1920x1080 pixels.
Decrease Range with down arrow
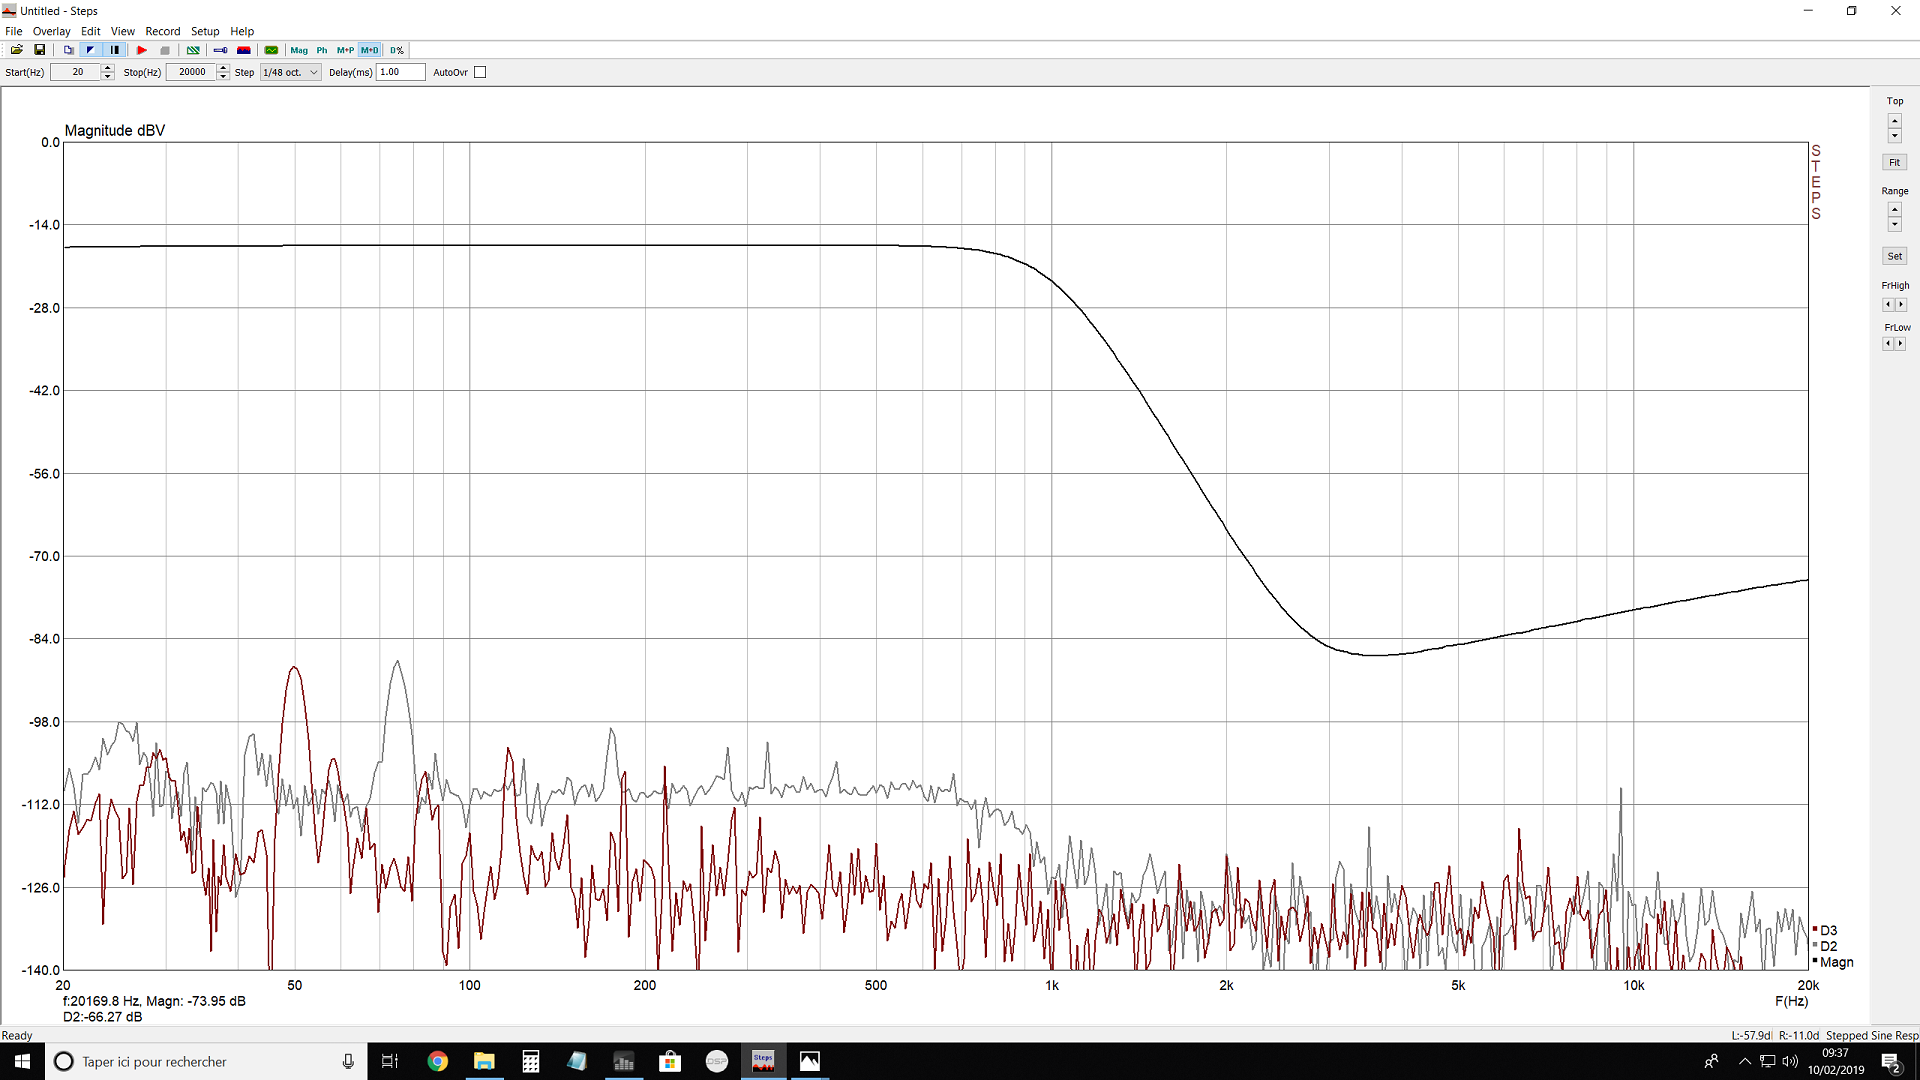coord(1894,225)
